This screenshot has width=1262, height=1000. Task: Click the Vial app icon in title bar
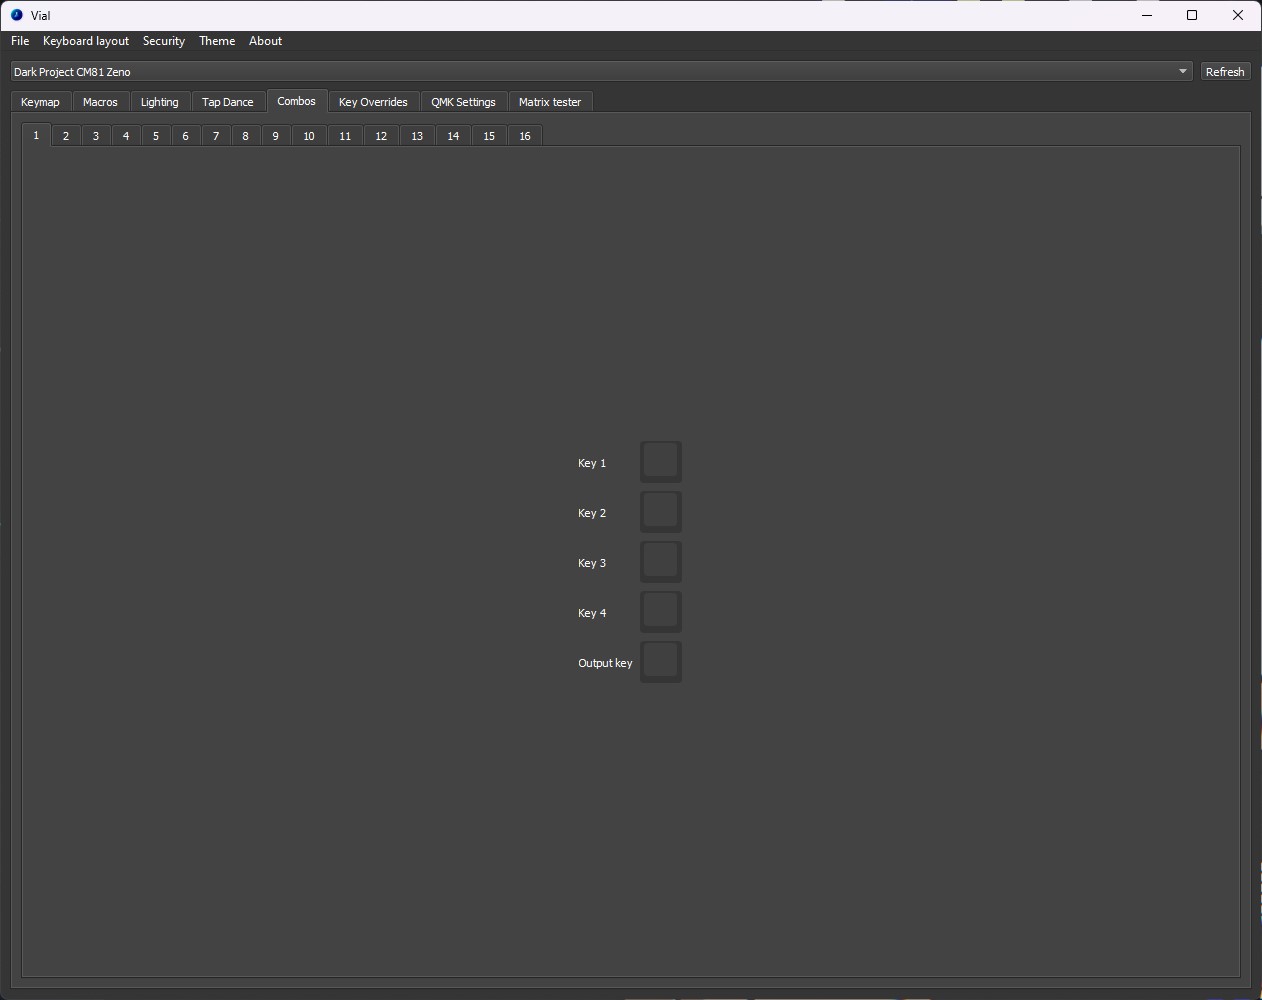(x=16, y=15)
